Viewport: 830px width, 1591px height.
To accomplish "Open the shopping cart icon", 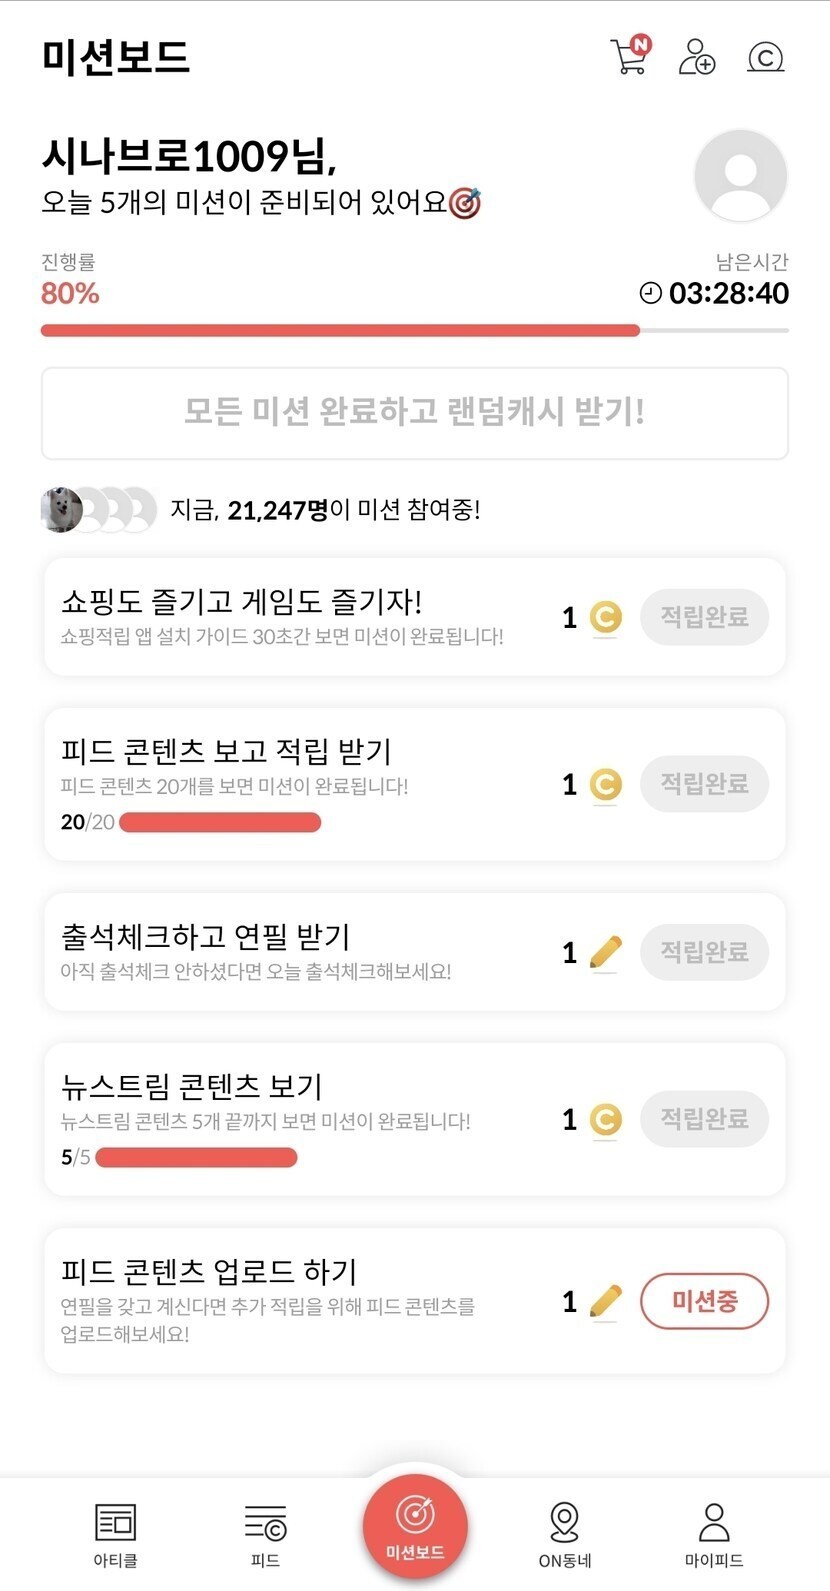I will (629, 56).
